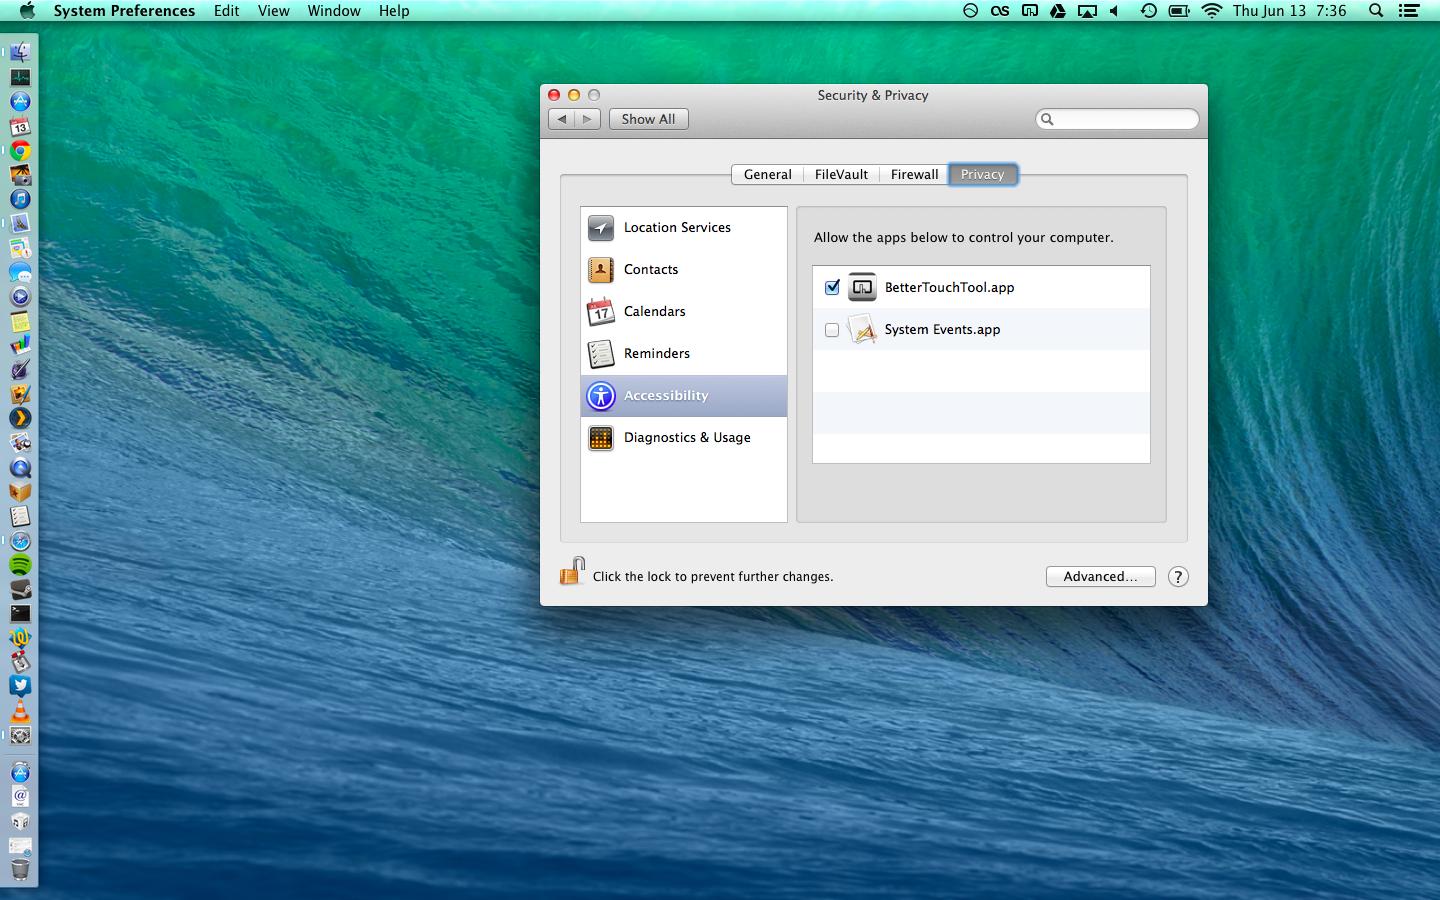This screenshot has height=900, width=1440.
Task: Switch to the General tab
Action: 767,174
